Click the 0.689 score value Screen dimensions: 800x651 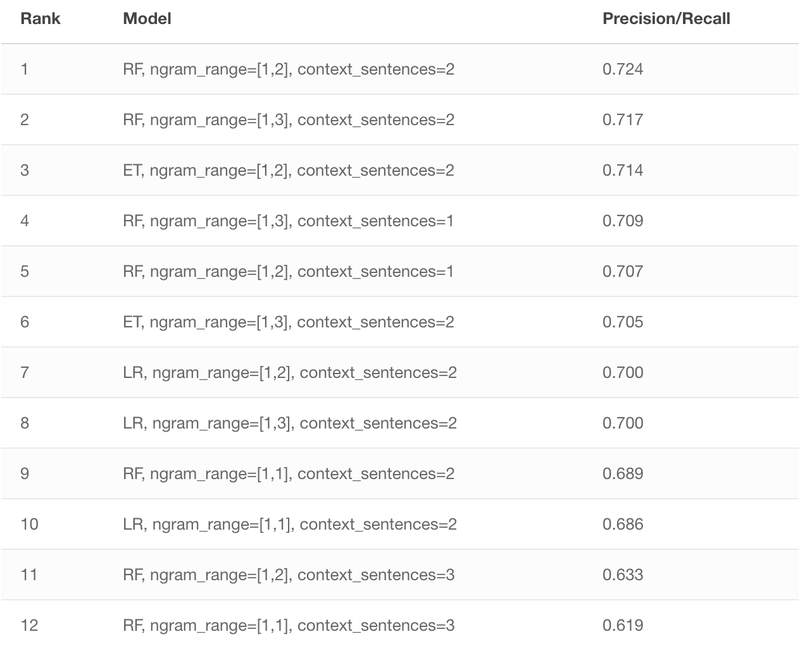coord(622,473)
